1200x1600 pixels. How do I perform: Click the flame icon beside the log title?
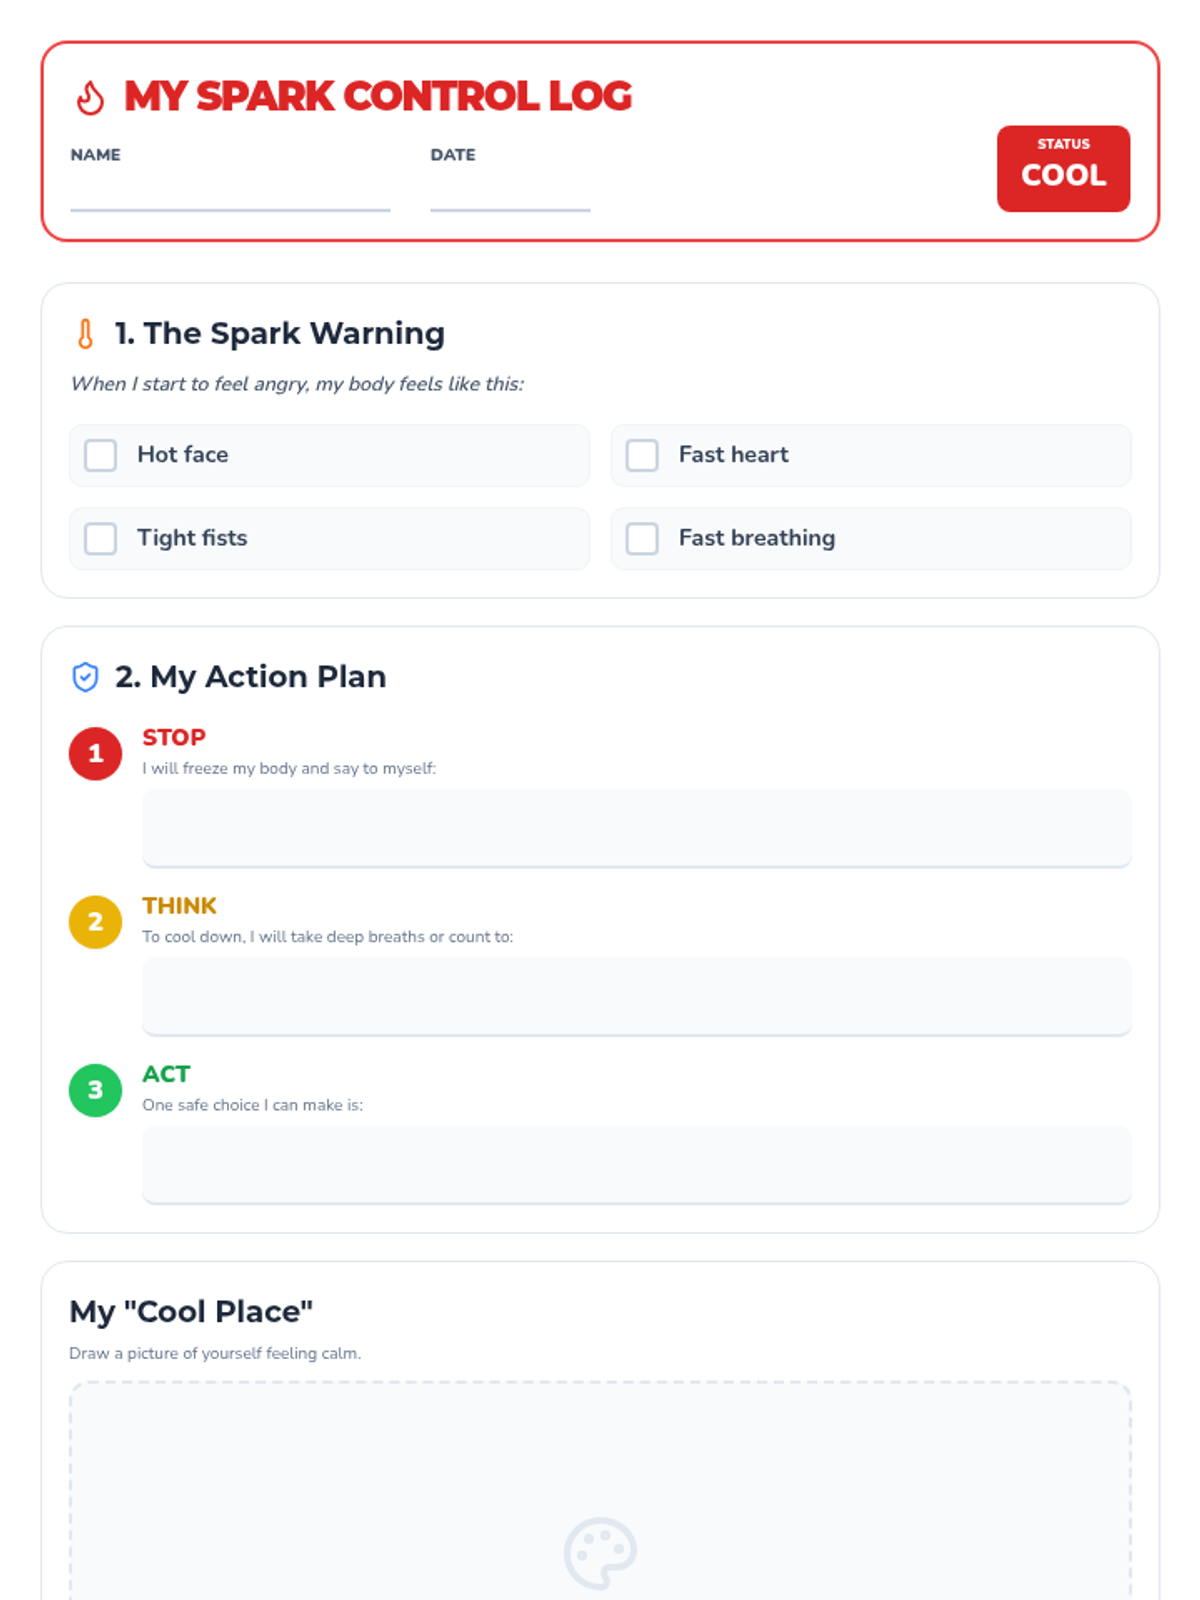coord(90,98)
